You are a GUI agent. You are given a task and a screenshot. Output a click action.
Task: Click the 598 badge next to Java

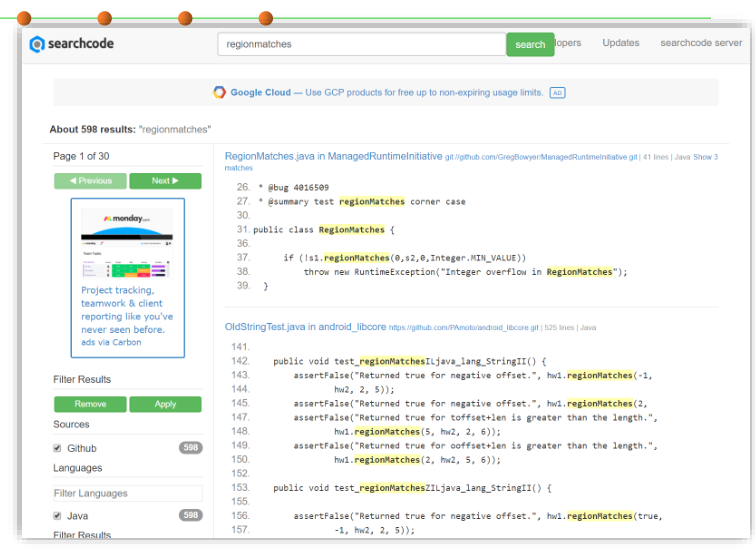click(x=190, y=515)
